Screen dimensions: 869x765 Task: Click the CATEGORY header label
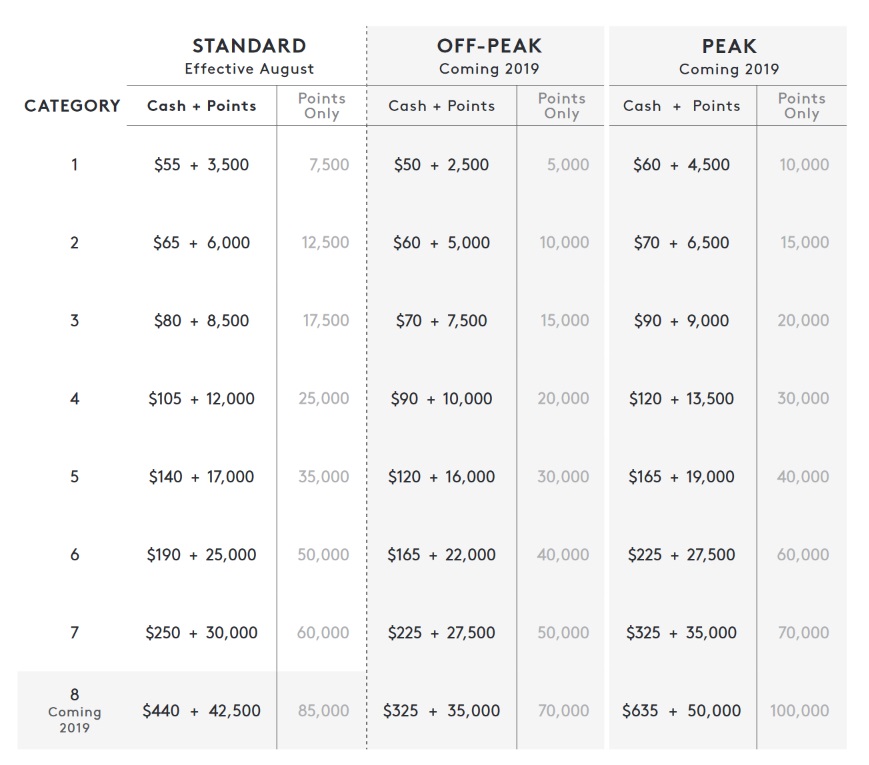[x=72, y=106]
